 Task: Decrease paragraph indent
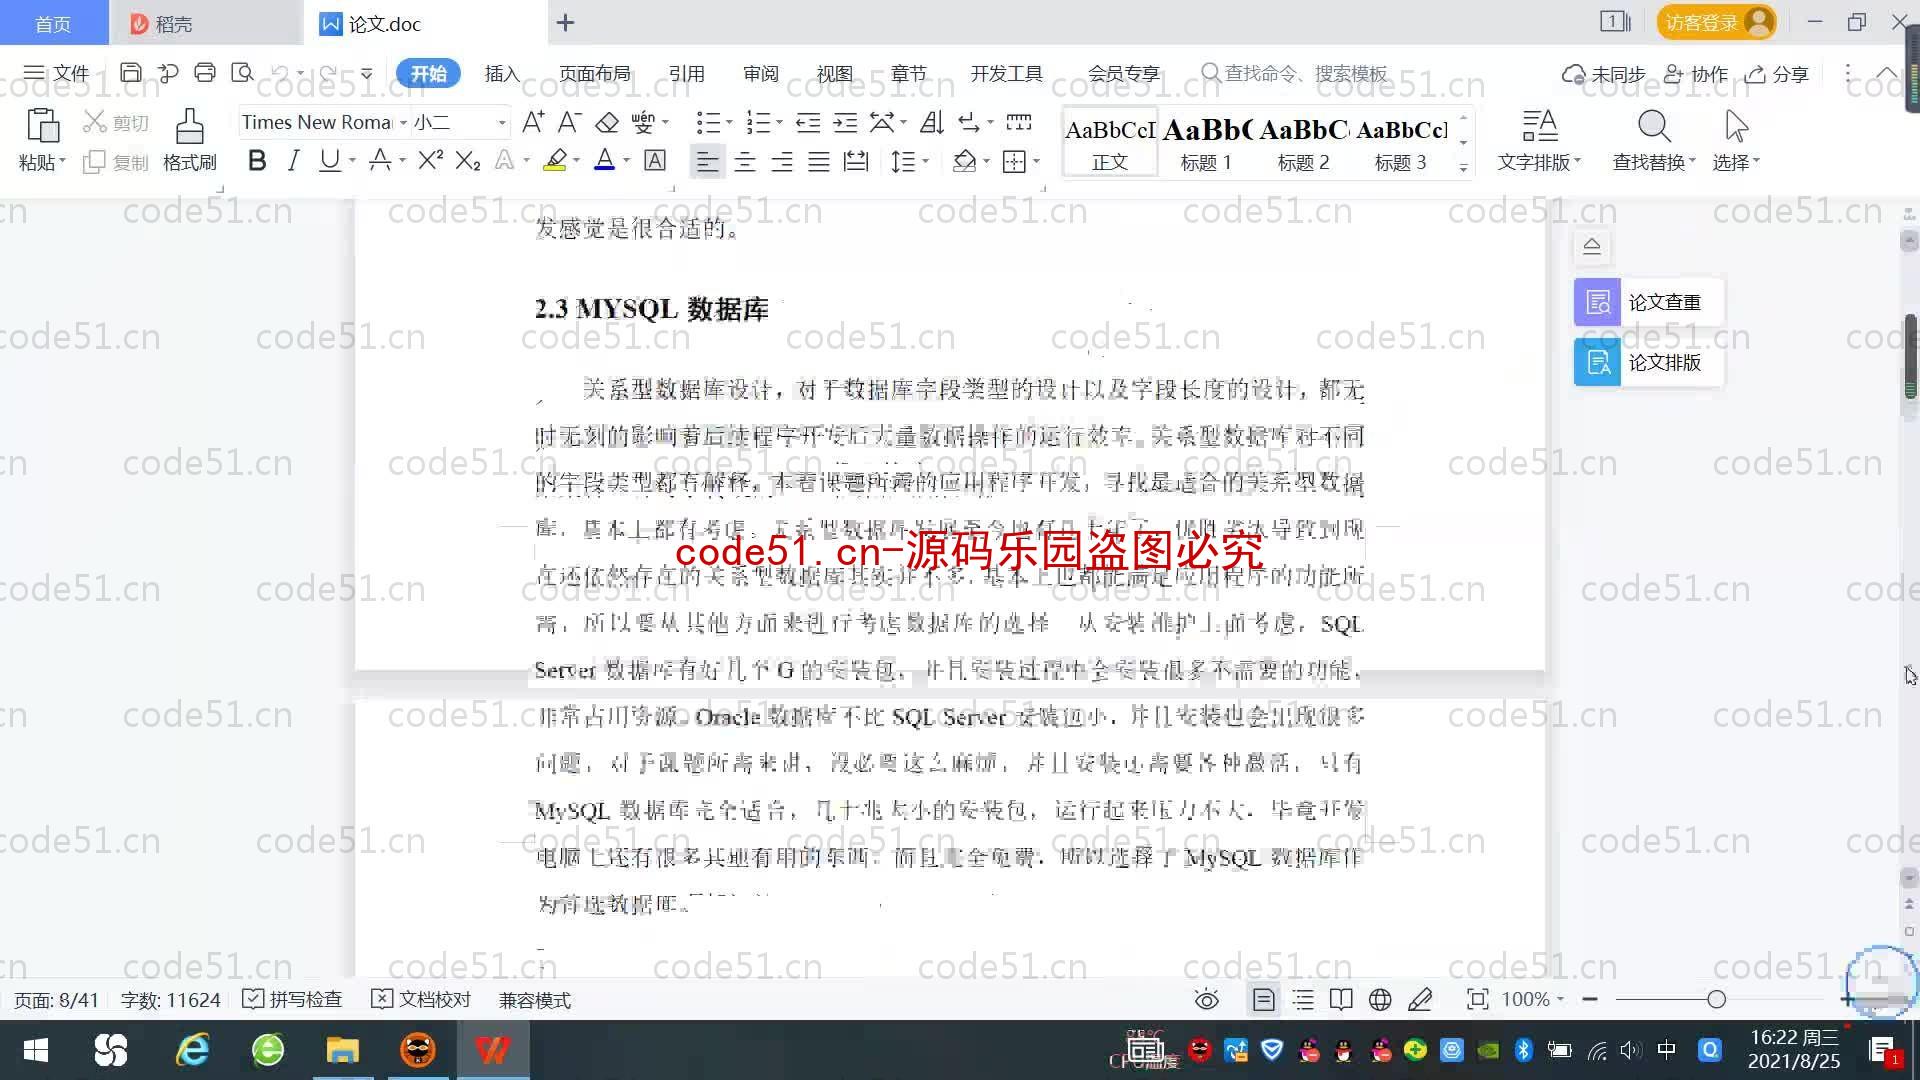(x=808, y=122)
